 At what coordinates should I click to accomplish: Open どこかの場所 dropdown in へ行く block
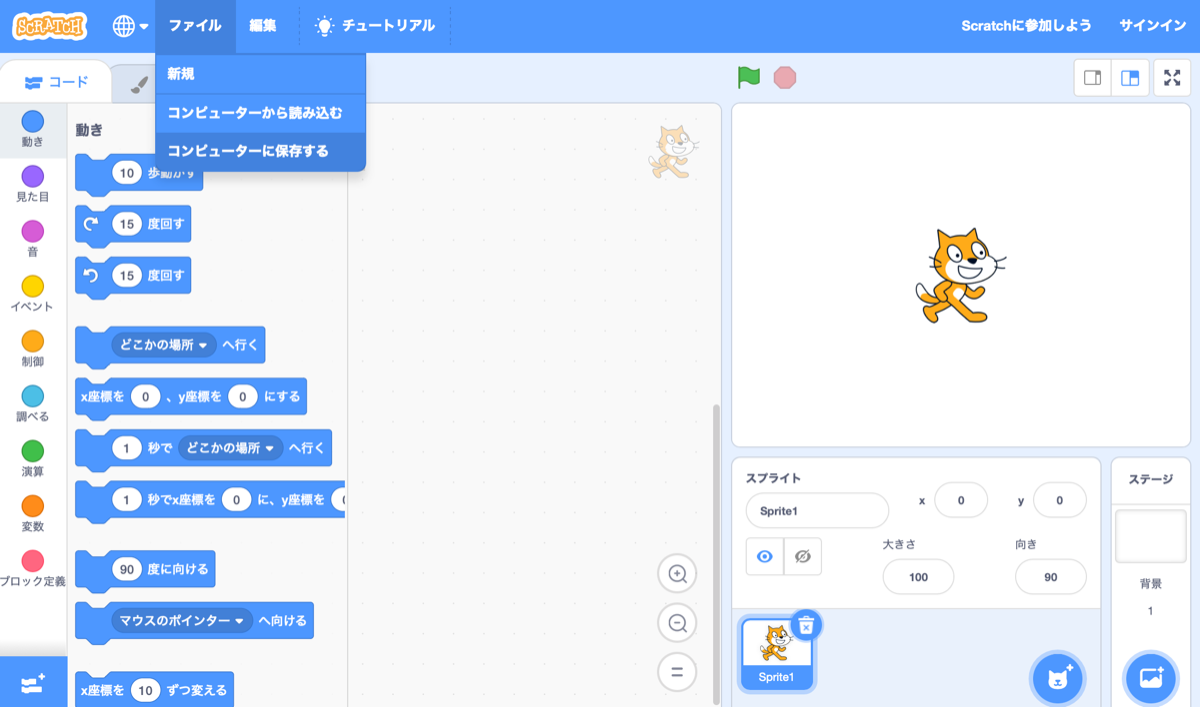[163, 345]
